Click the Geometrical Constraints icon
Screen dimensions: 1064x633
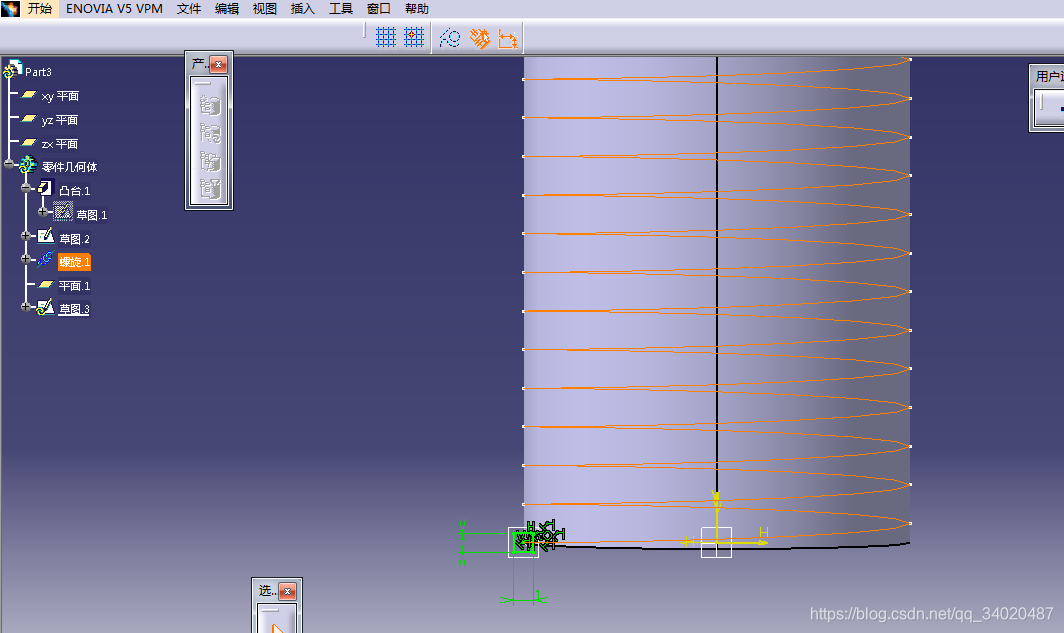tap(480, 38)
